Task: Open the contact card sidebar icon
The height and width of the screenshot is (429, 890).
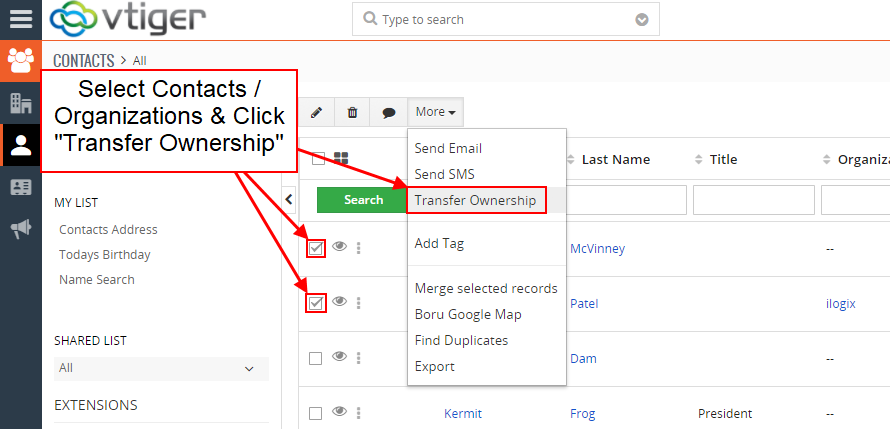Action: click(x=21, y=187)
